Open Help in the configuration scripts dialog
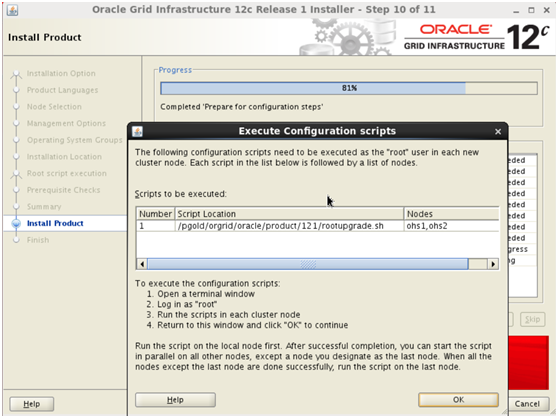The image size is (558, 418). 175,400
